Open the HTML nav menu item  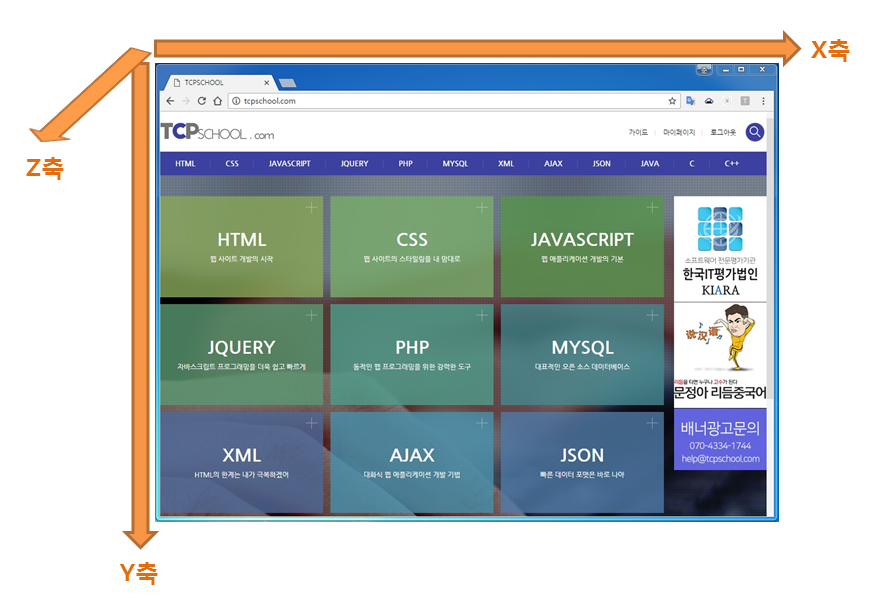(185, 164)
